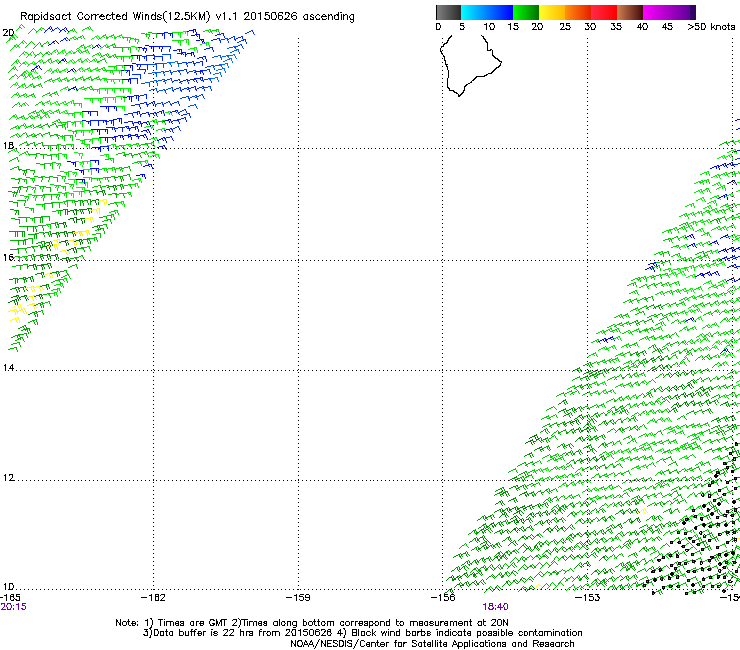Click latitude label '14'

(8, 368)
